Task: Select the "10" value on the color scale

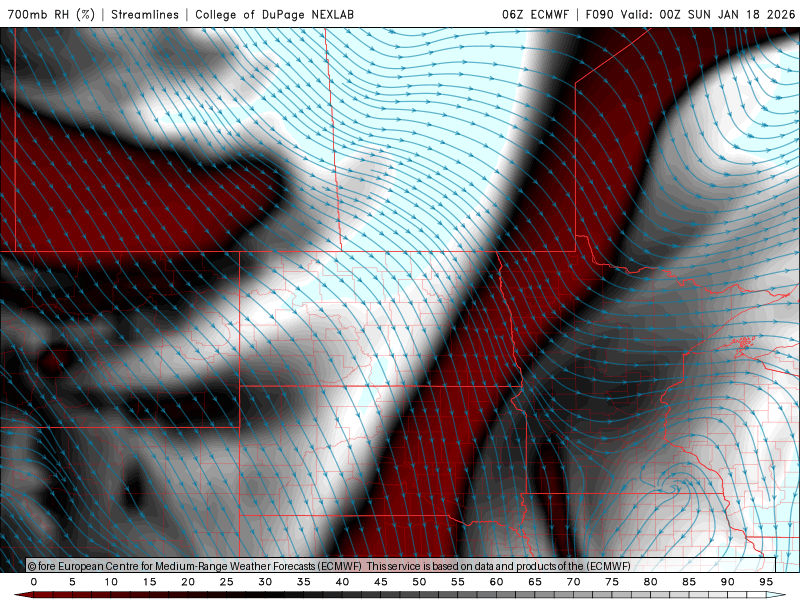Action: click(x=111, y=582)
